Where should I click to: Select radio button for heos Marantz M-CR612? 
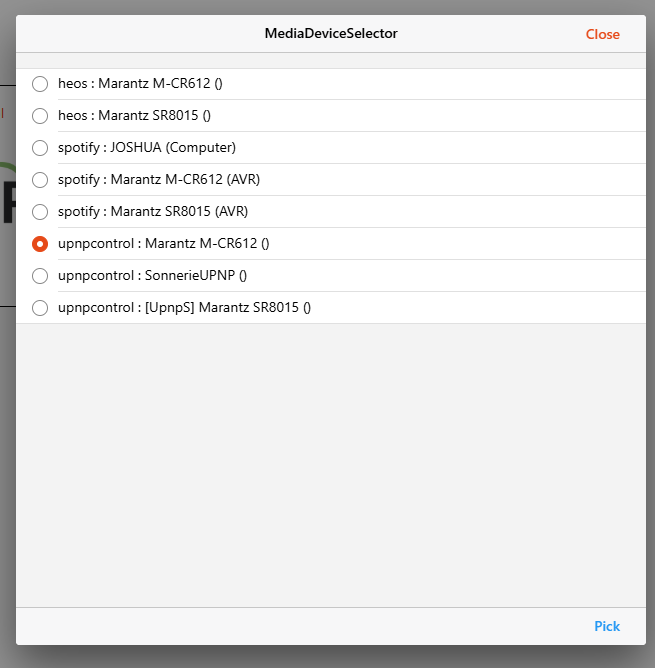(40, 84)
